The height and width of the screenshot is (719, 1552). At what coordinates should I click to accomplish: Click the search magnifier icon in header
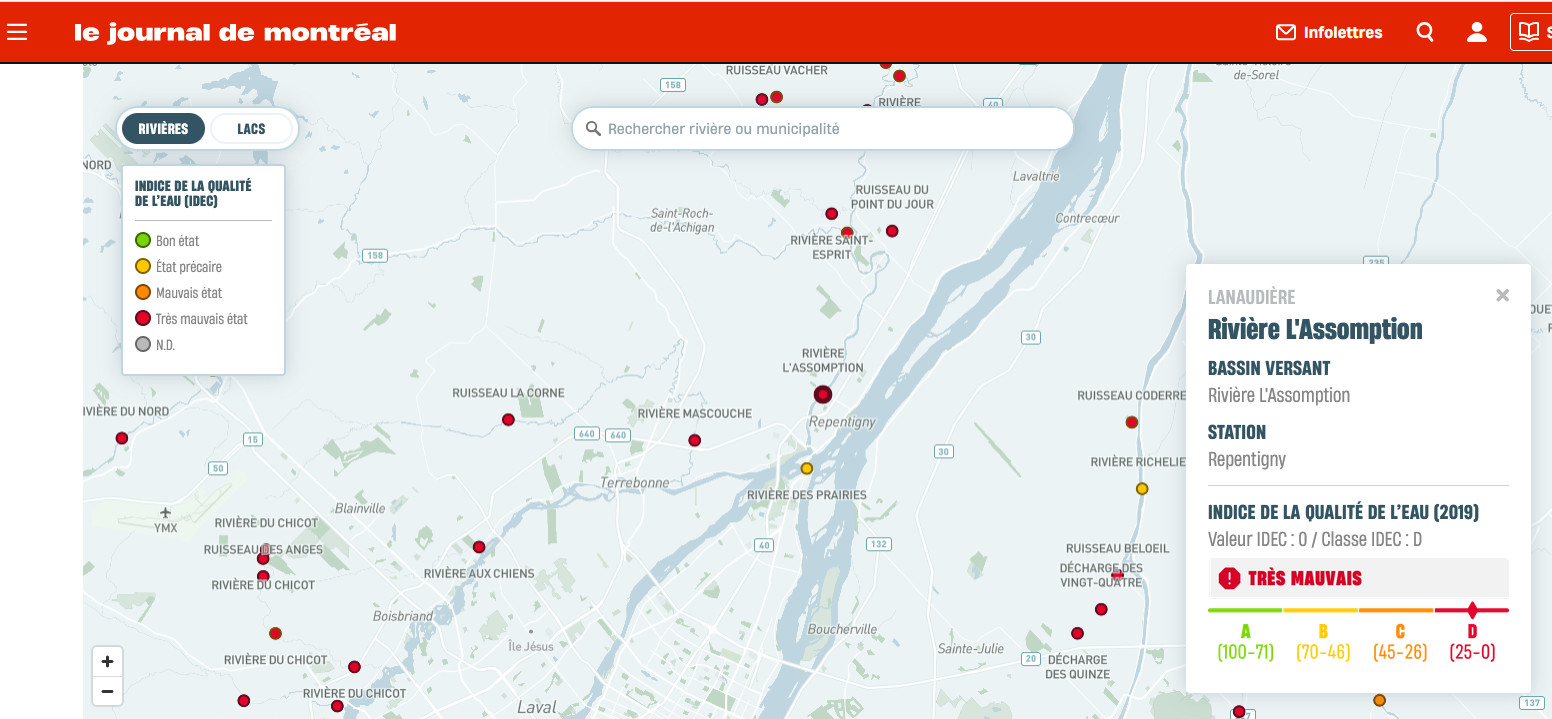click(x=1425, y=32)
